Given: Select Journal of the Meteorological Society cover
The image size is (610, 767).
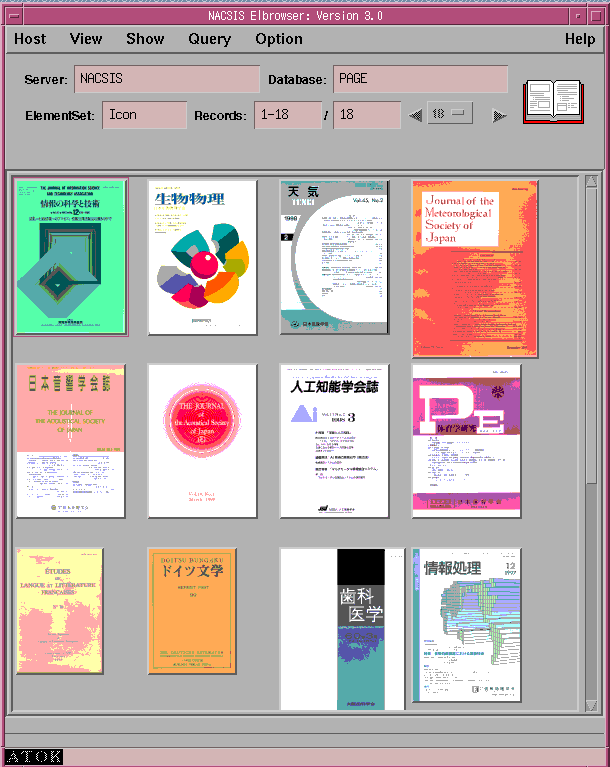Looking at the screenshot, I should click(x=475, y=269).
